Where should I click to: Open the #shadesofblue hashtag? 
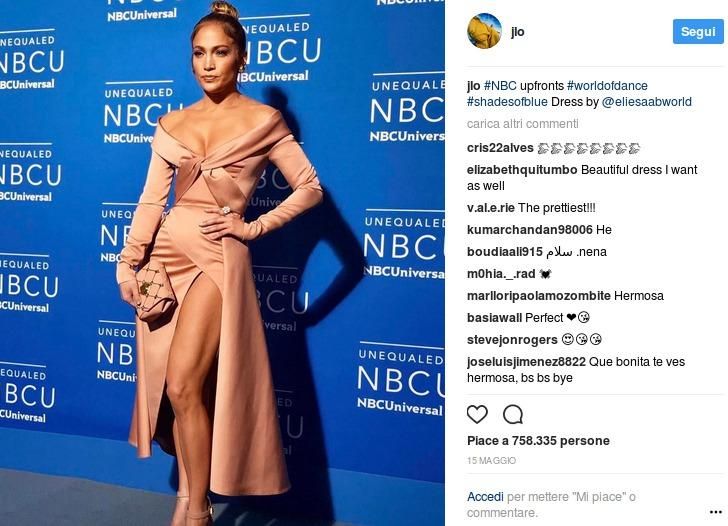tap(507, 102)
